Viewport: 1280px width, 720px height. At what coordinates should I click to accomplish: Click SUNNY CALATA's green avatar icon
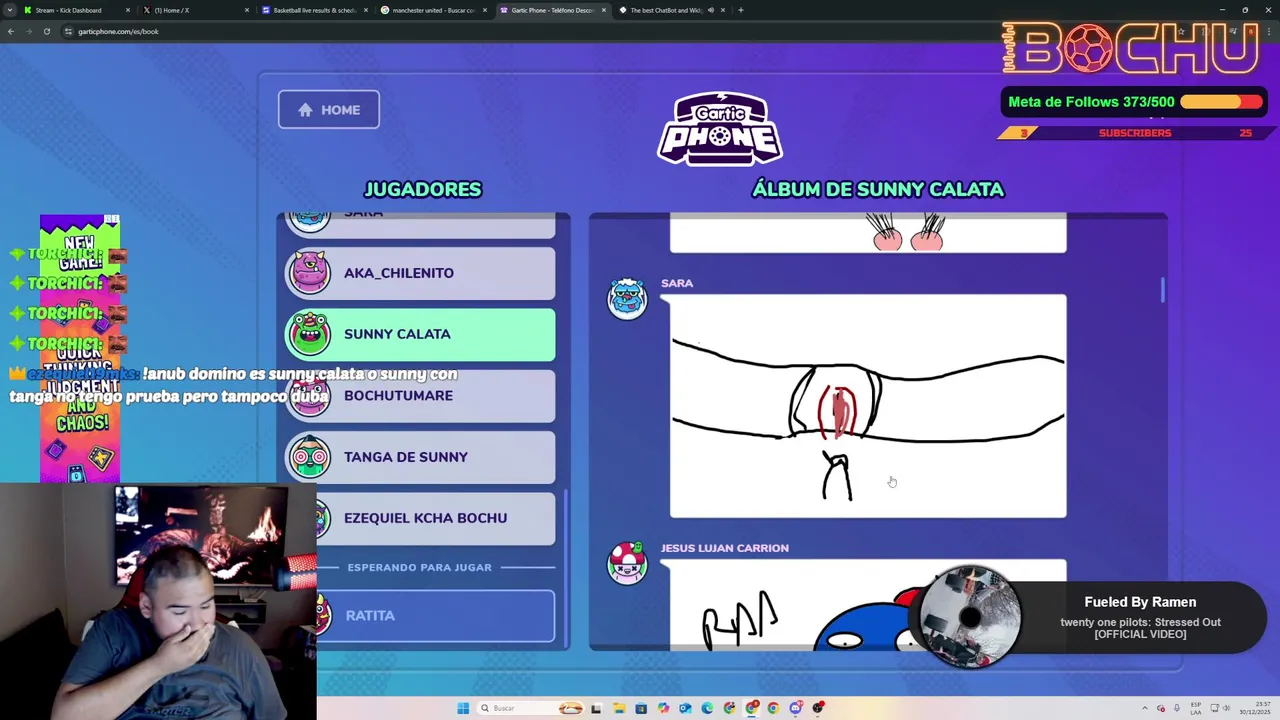[x=309, y=334]
